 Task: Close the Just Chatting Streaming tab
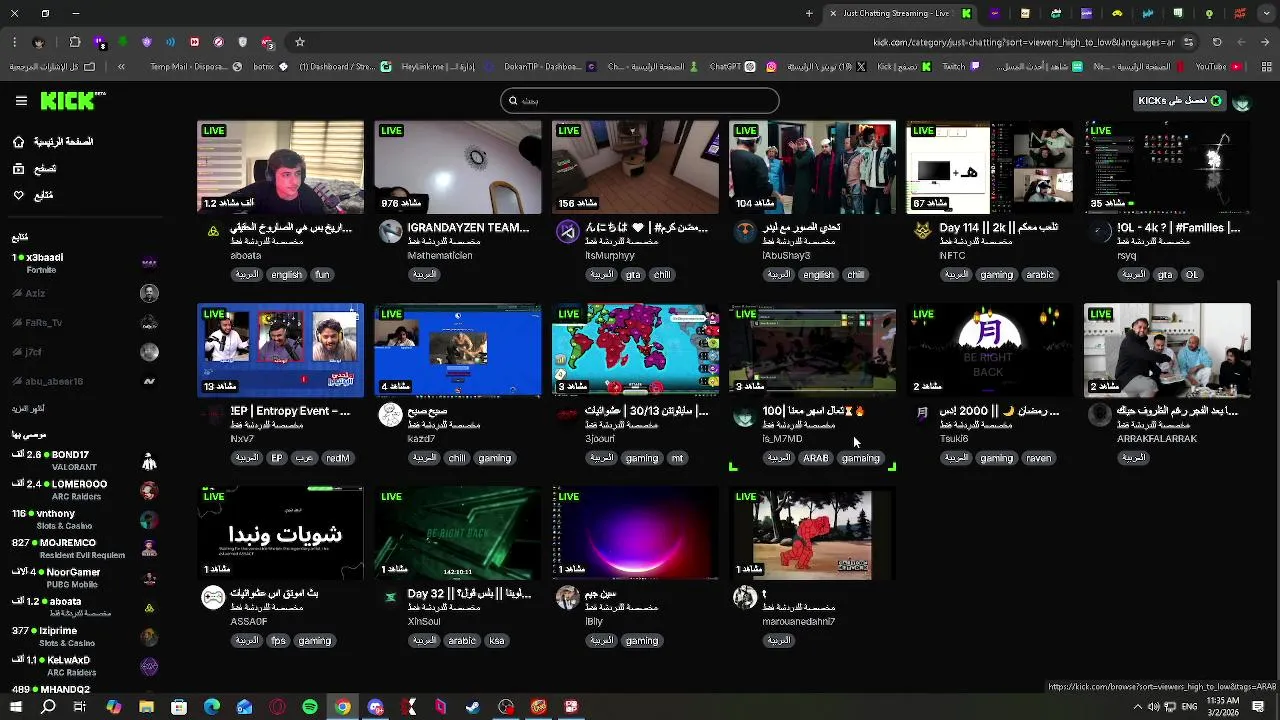pos(832,13)
